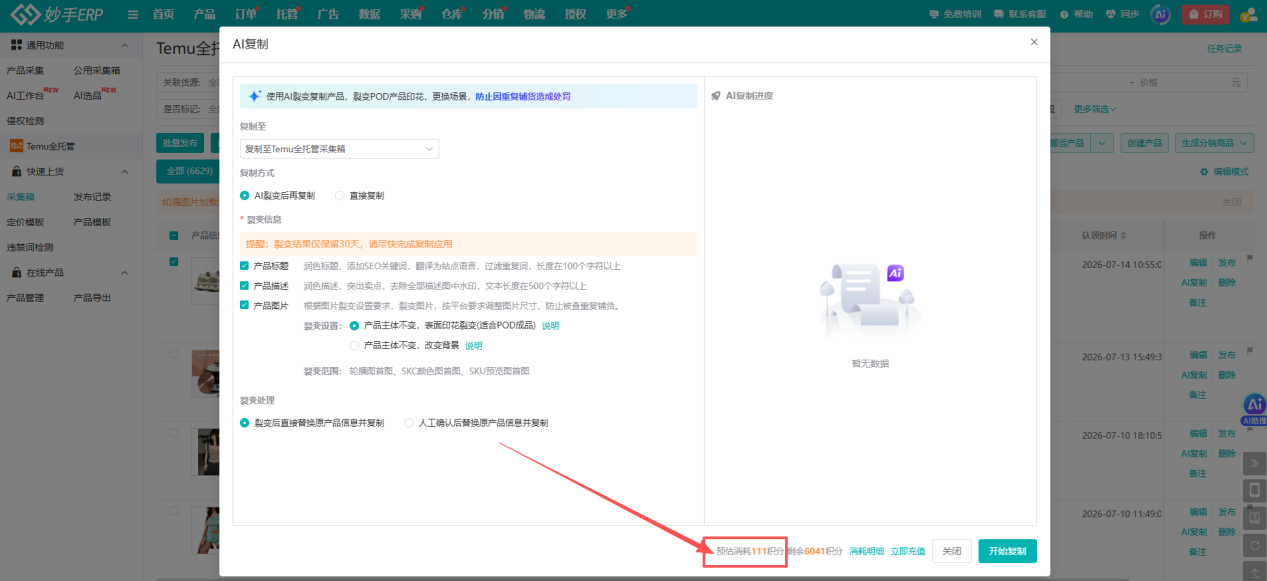Click the 关闭 button in dialog footer
The height and width of the screenshot is (581, 1267).
951,551
